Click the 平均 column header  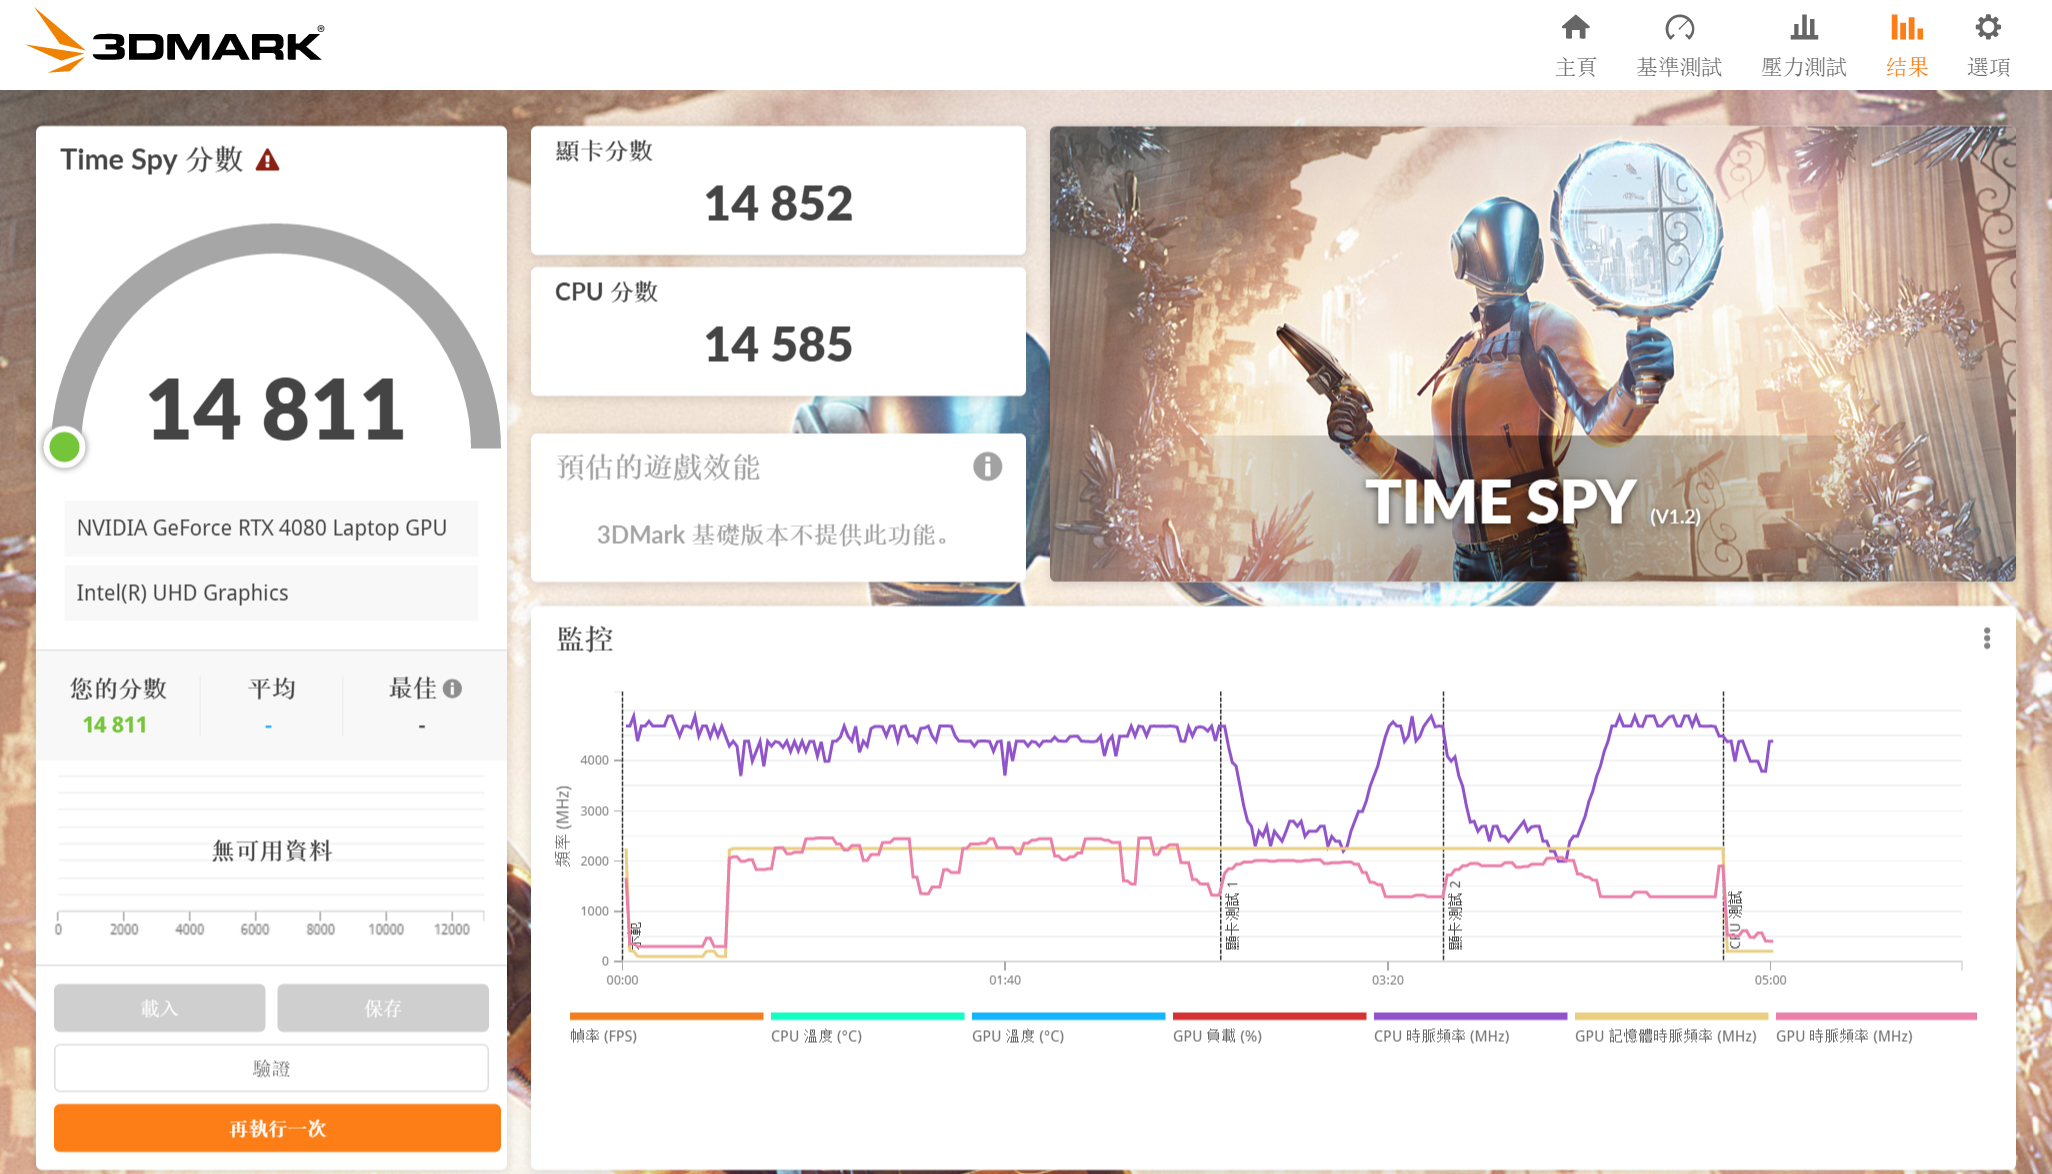click(271, 688)
